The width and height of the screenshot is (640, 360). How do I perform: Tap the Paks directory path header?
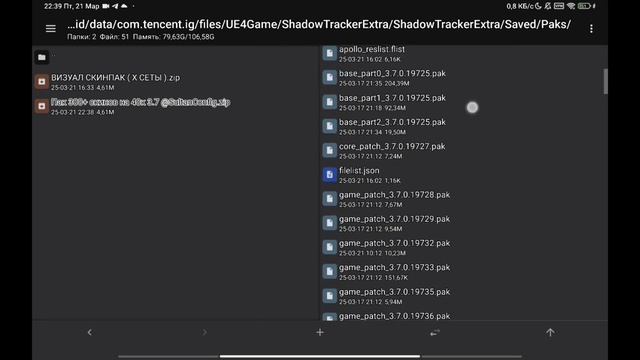point(319,24)
